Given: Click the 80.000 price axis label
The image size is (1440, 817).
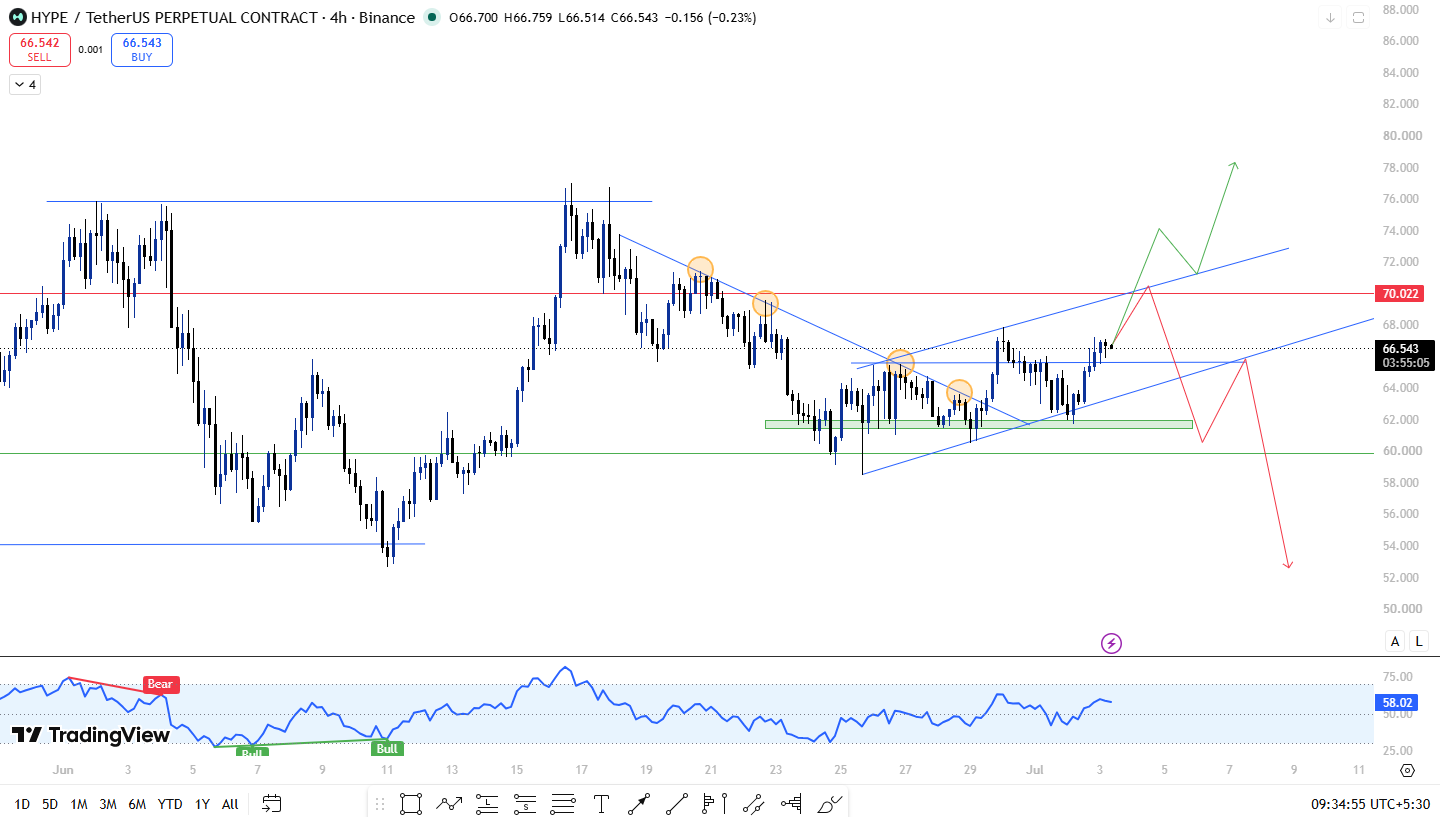Looking at the screenshot, I should (x=1401, y=136).
